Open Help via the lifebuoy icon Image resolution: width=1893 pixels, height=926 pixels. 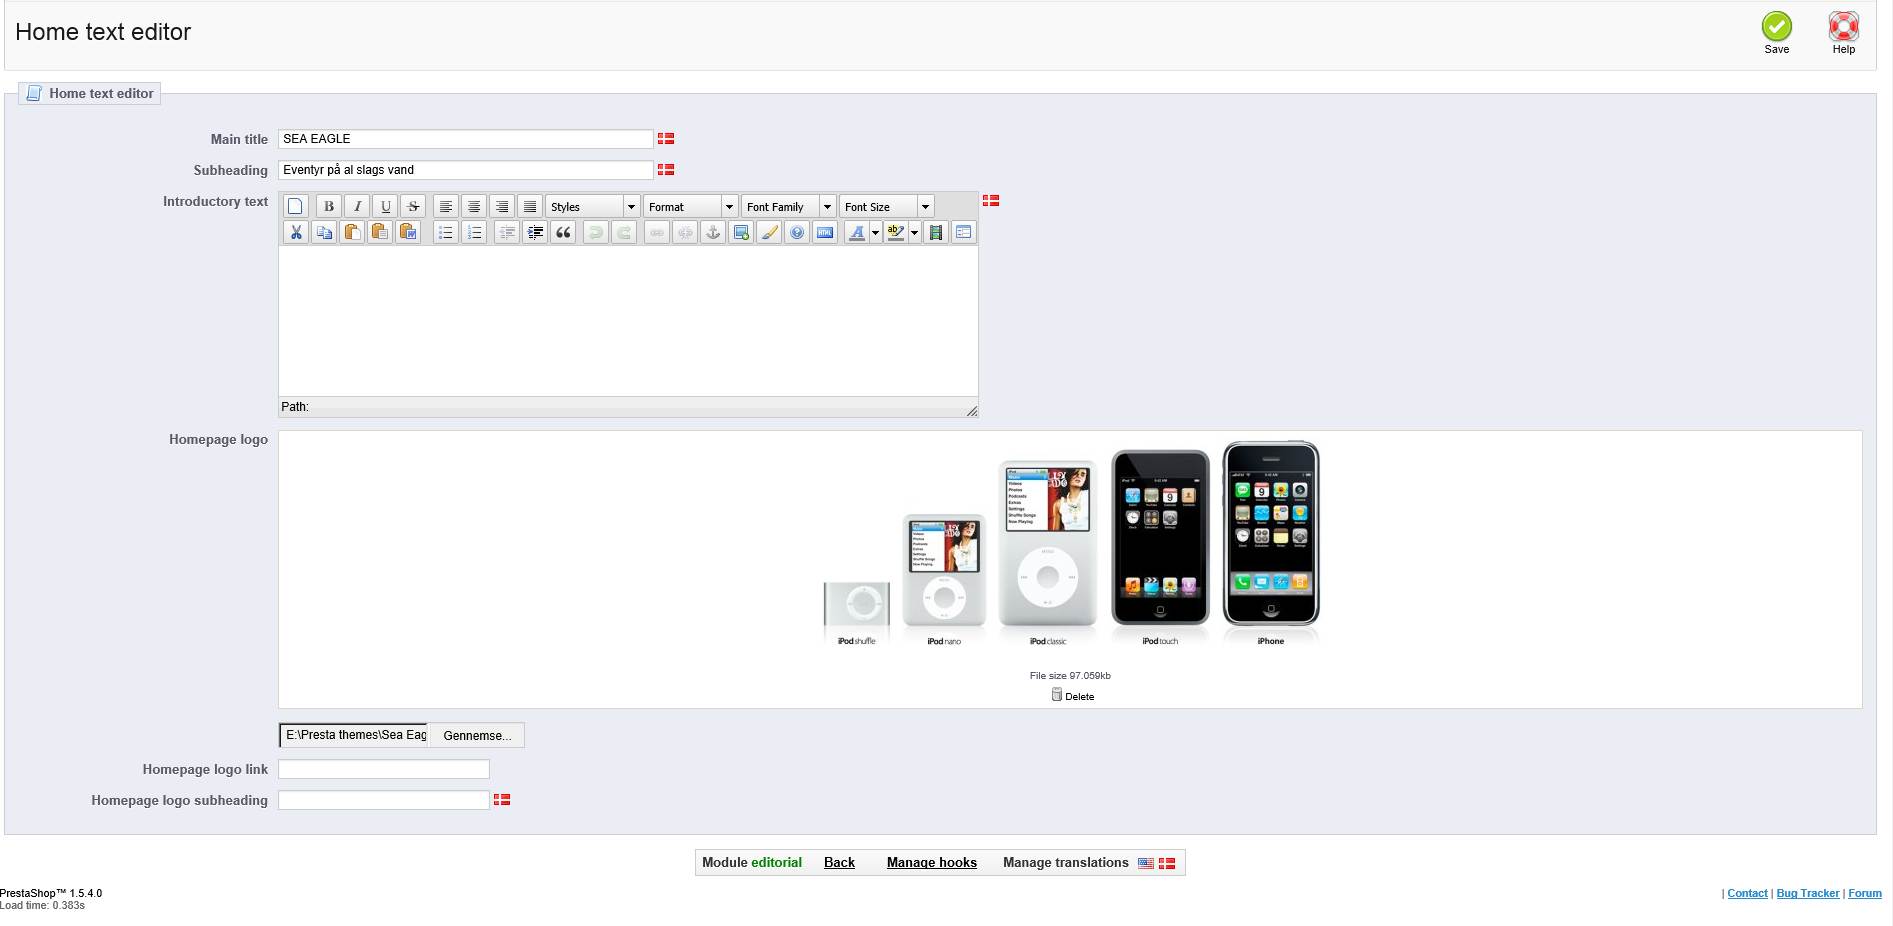click(x=1843, y=26)
